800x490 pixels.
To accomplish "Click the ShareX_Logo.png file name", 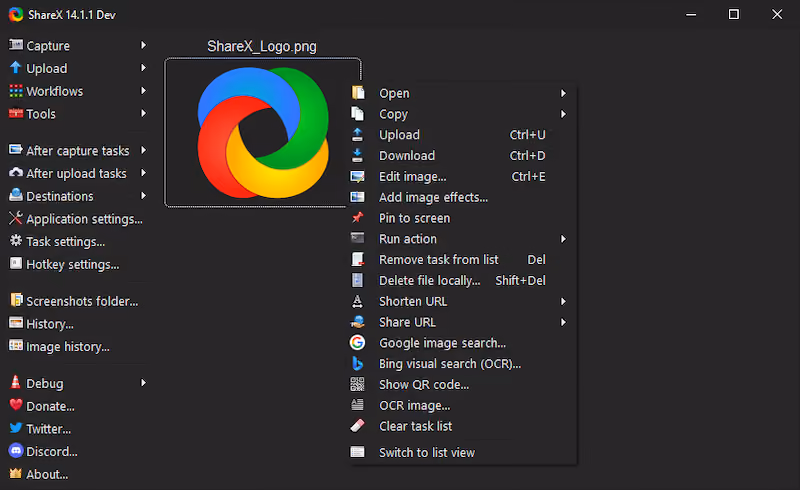I will click(x=262, y=46).
